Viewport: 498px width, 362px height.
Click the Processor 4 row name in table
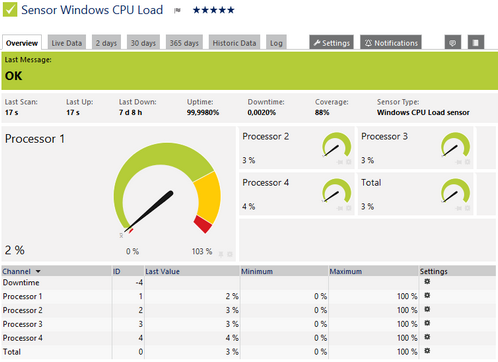(22, 338)
